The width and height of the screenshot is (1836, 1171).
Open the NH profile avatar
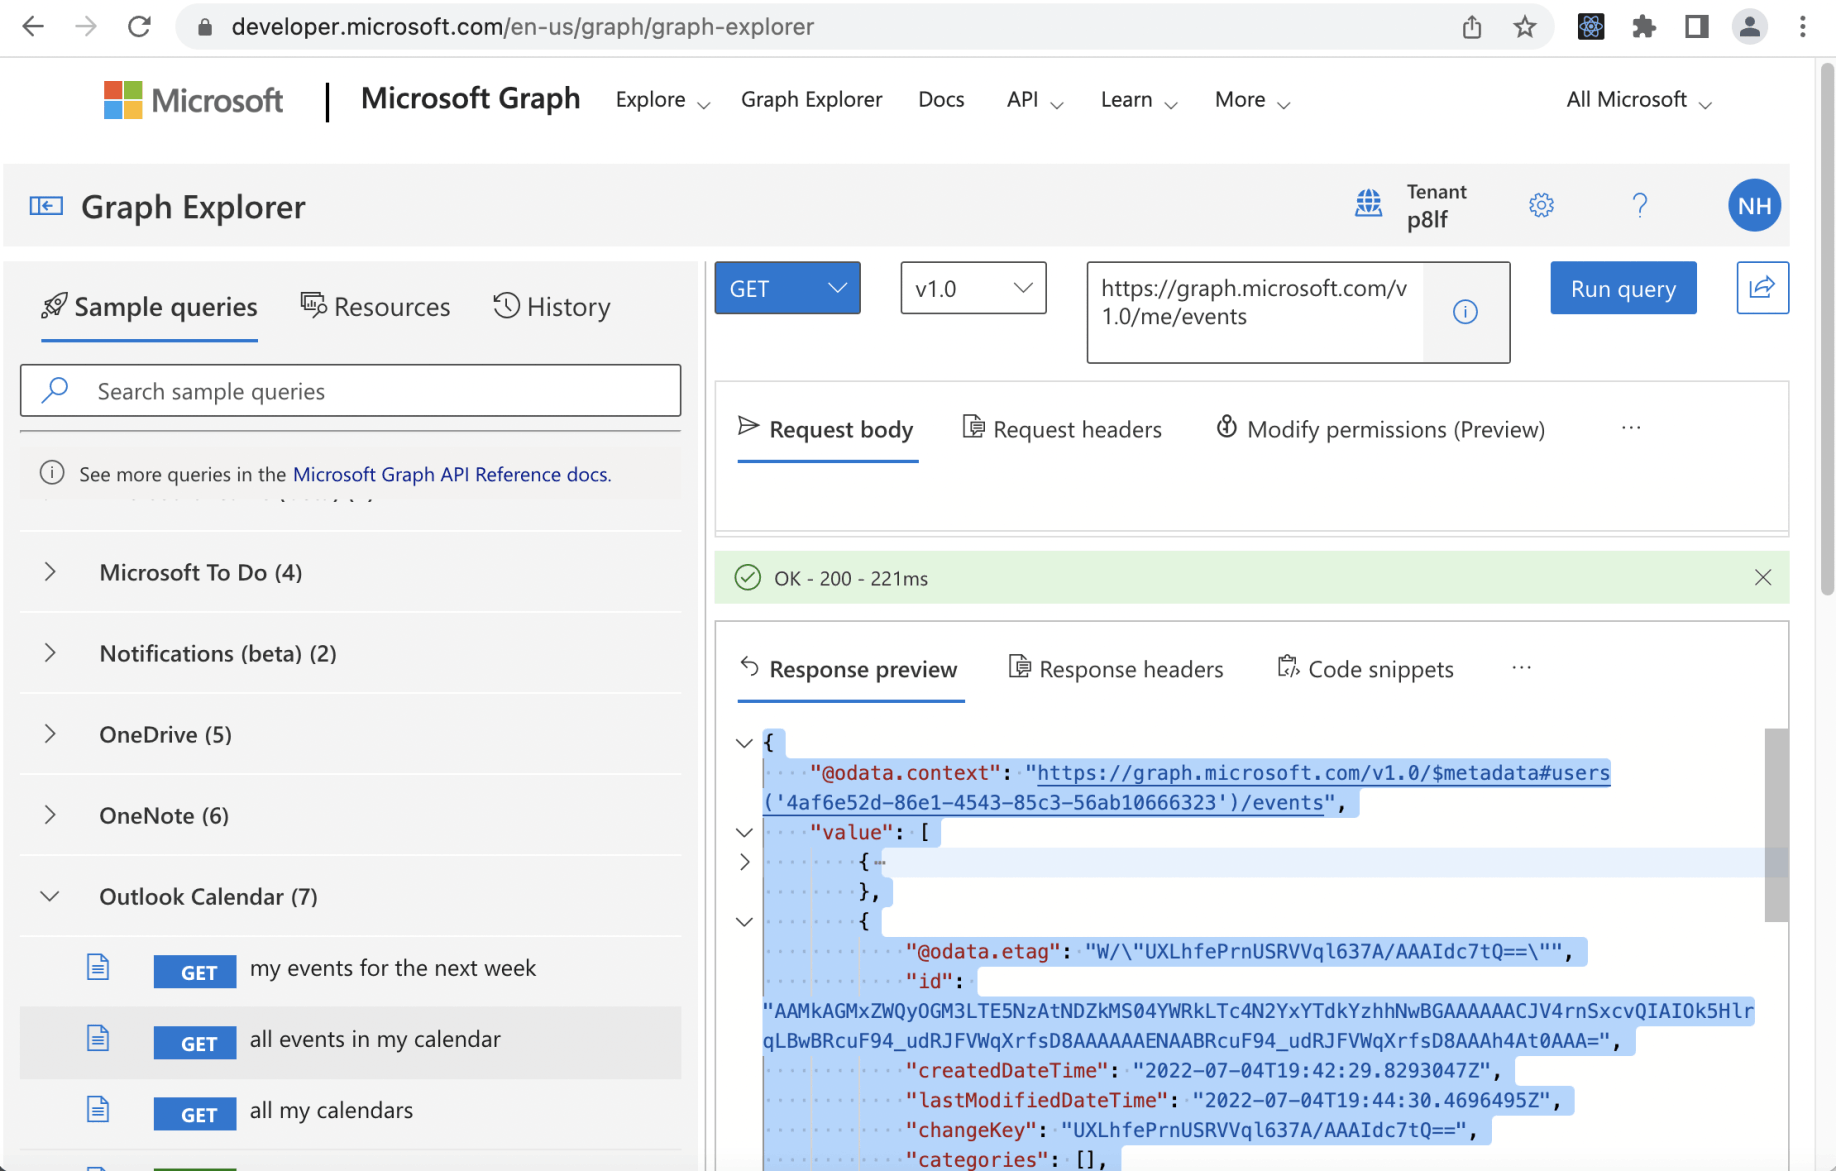1753,206
